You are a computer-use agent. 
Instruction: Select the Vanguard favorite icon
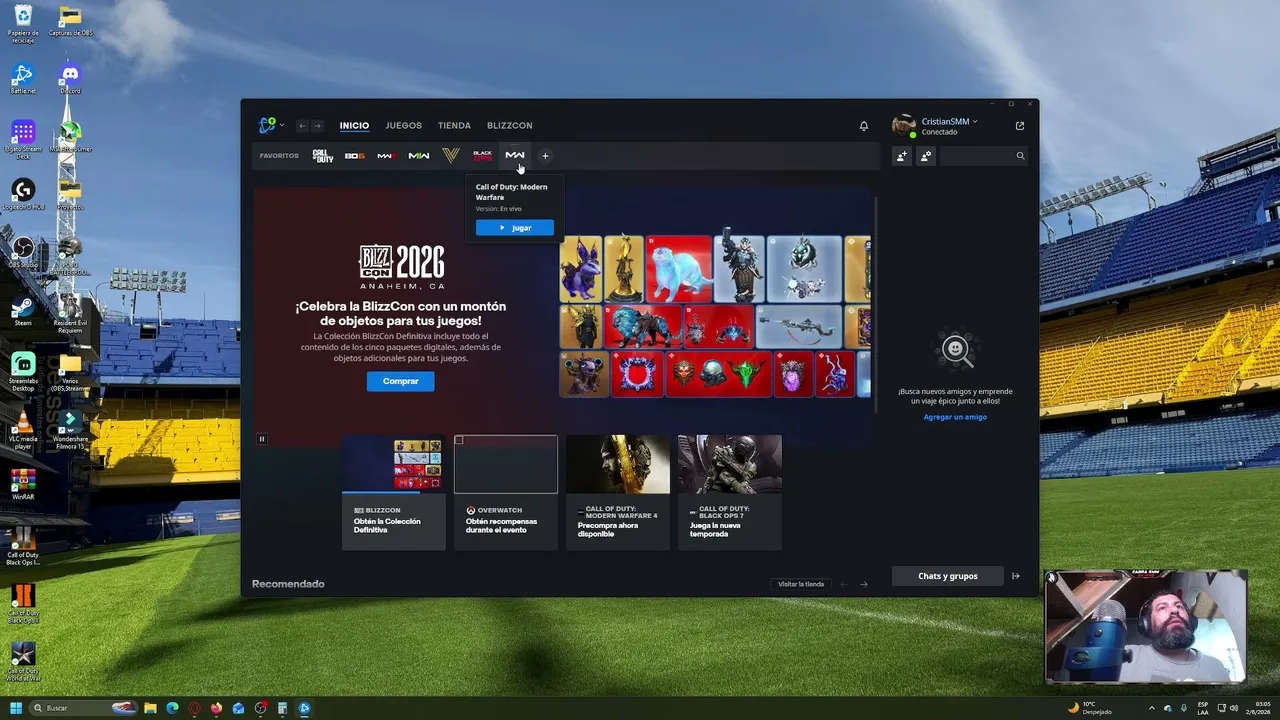451,156
